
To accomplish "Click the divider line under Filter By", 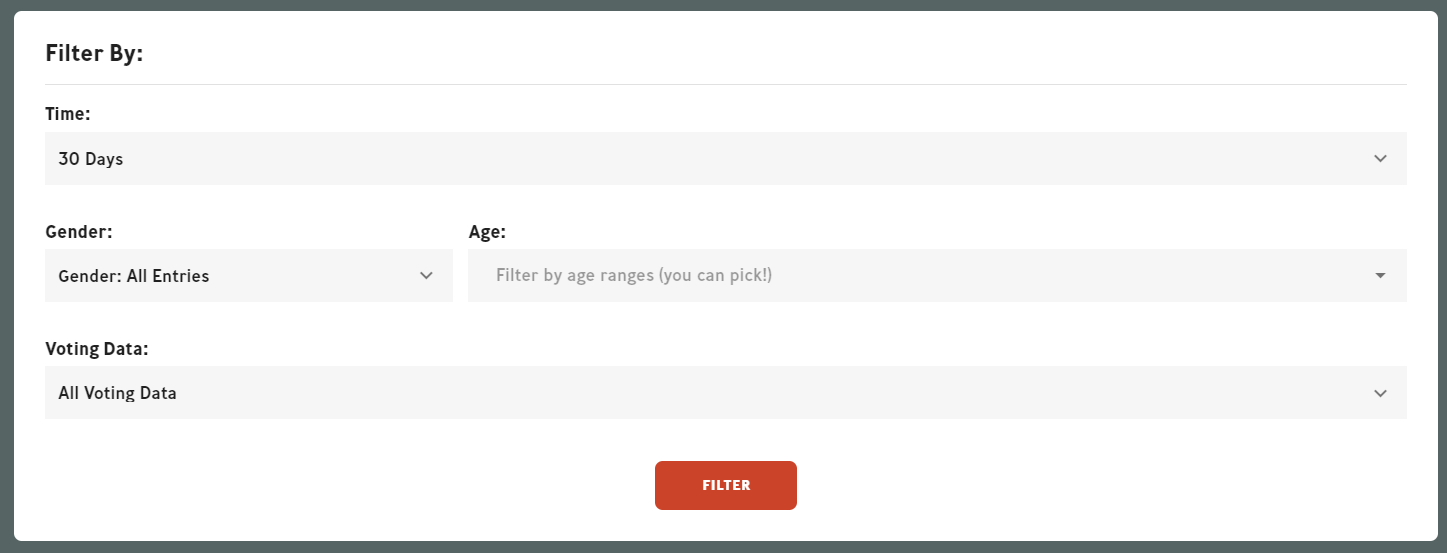I will point(725,84).
